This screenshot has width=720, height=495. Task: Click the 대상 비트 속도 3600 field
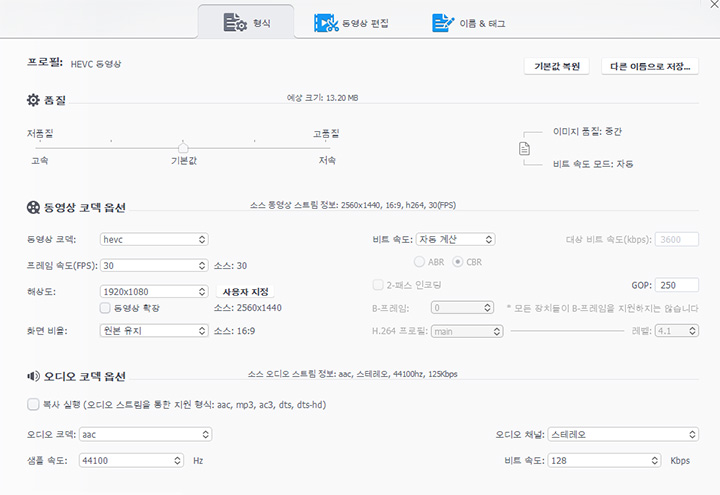(x=677, y=239)
